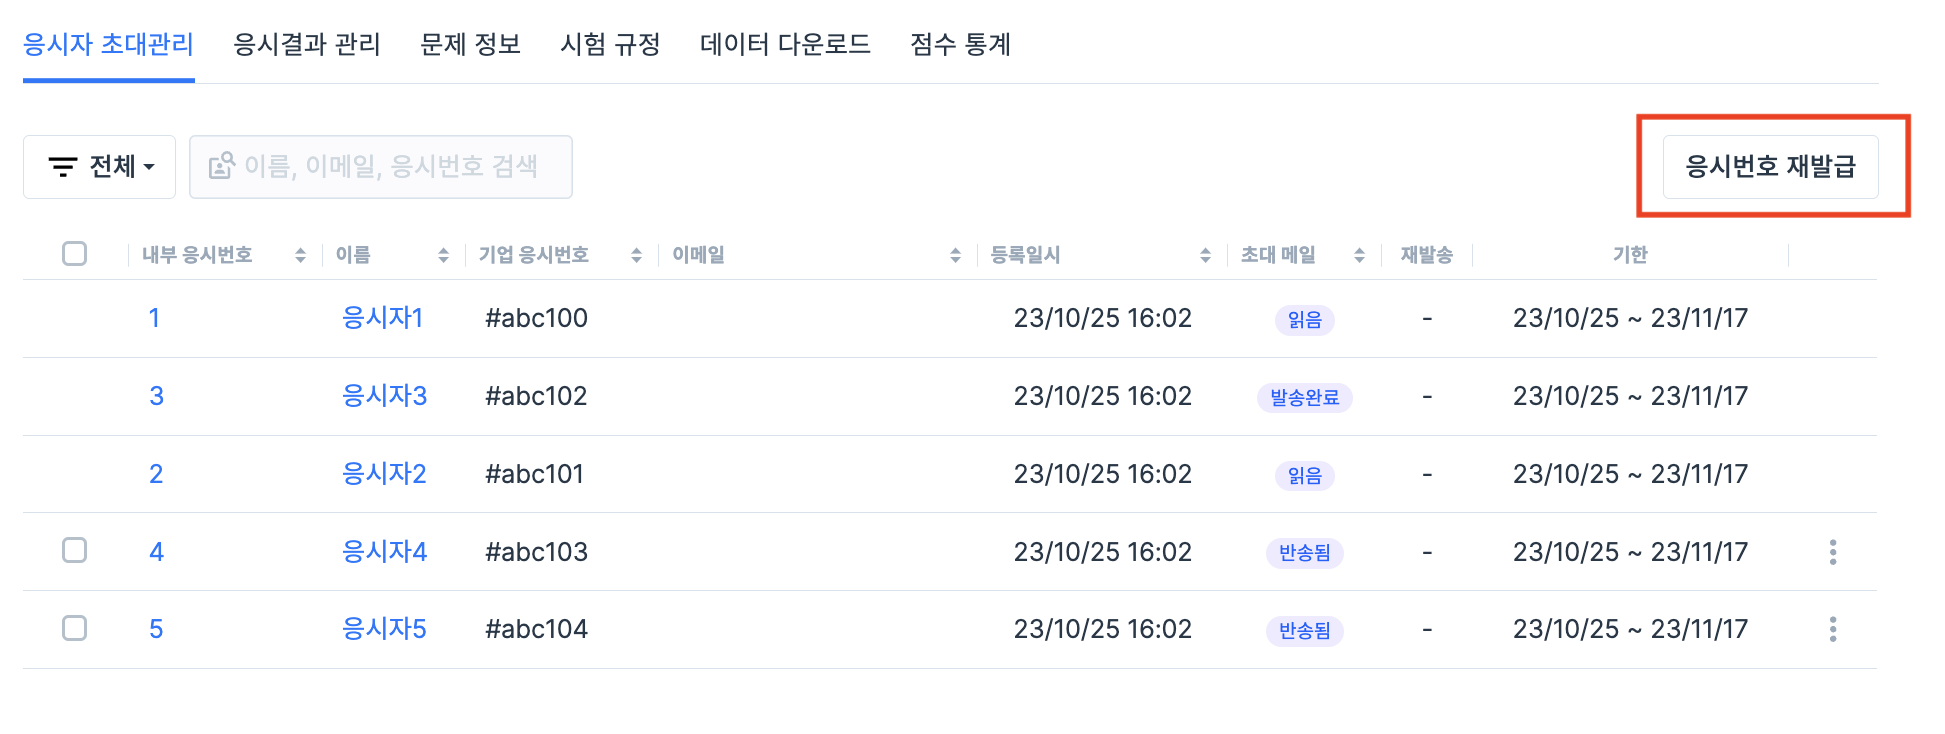Open three-dot menu for 응시자4 row
1945x734 pixels.
pos(1832,552)
